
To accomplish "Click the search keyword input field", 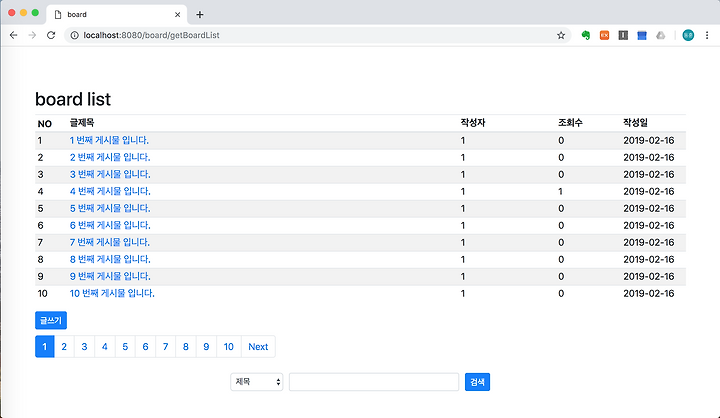I will click(374, 382).
